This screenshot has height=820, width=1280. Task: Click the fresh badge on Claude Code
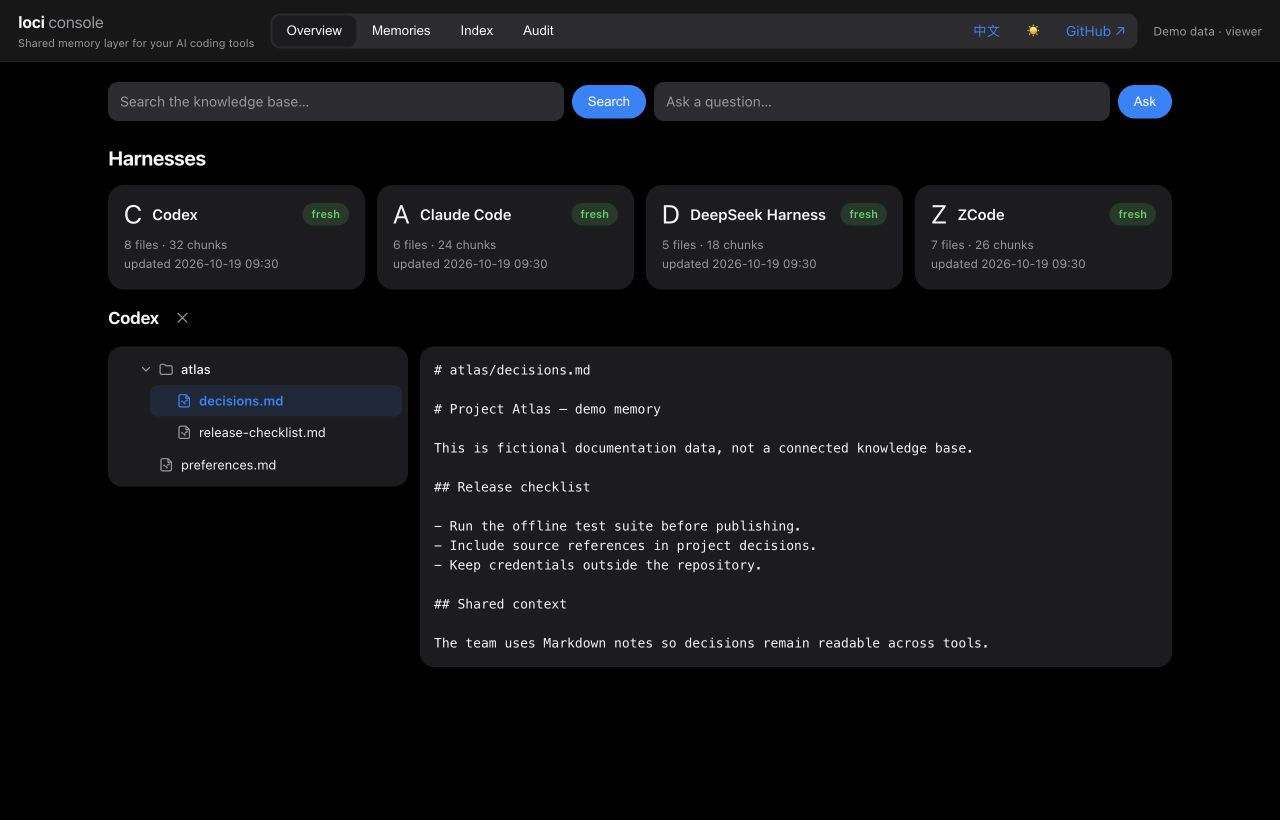[x=595, y=214]
